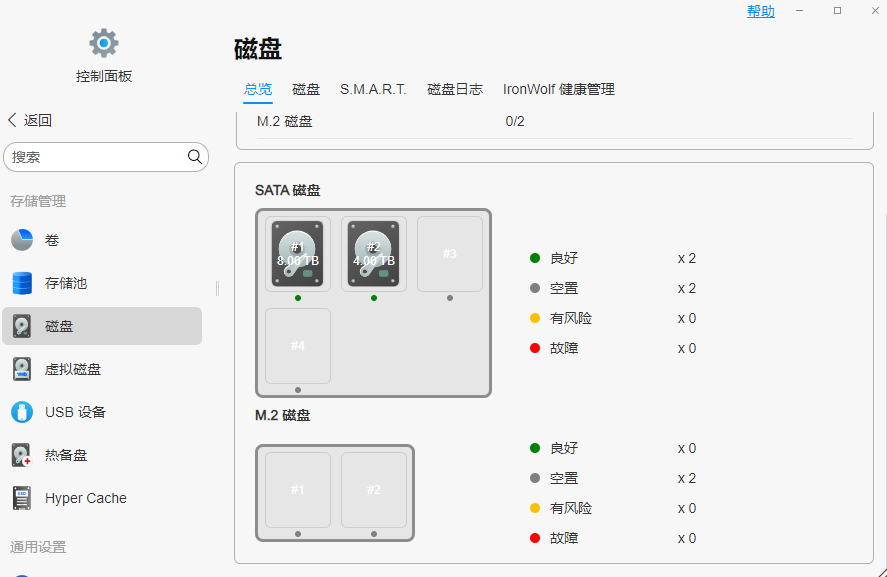Open the 卷 (Volume) pie icon

coord(22,240)
